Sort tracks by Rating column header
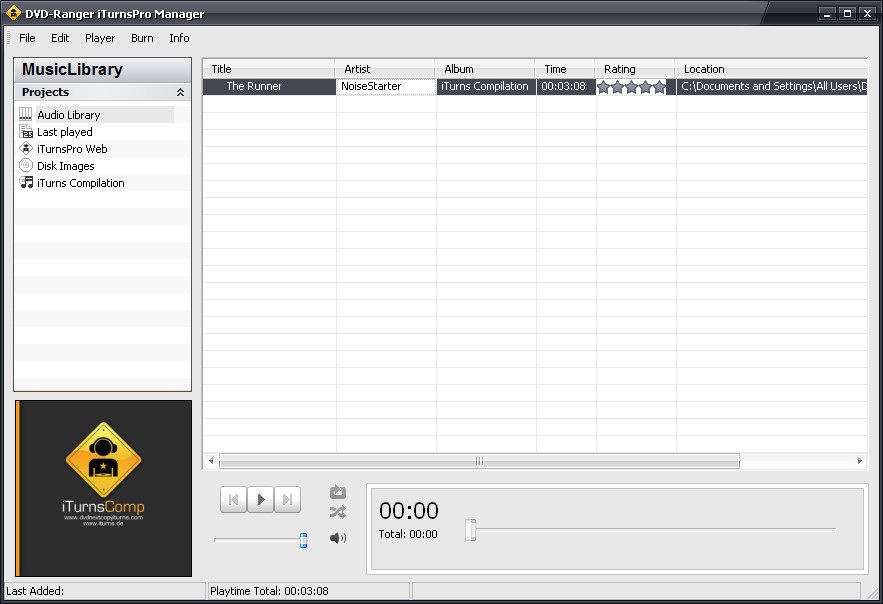Viewport: 883px width, 604px height. [x=635, y=69]
